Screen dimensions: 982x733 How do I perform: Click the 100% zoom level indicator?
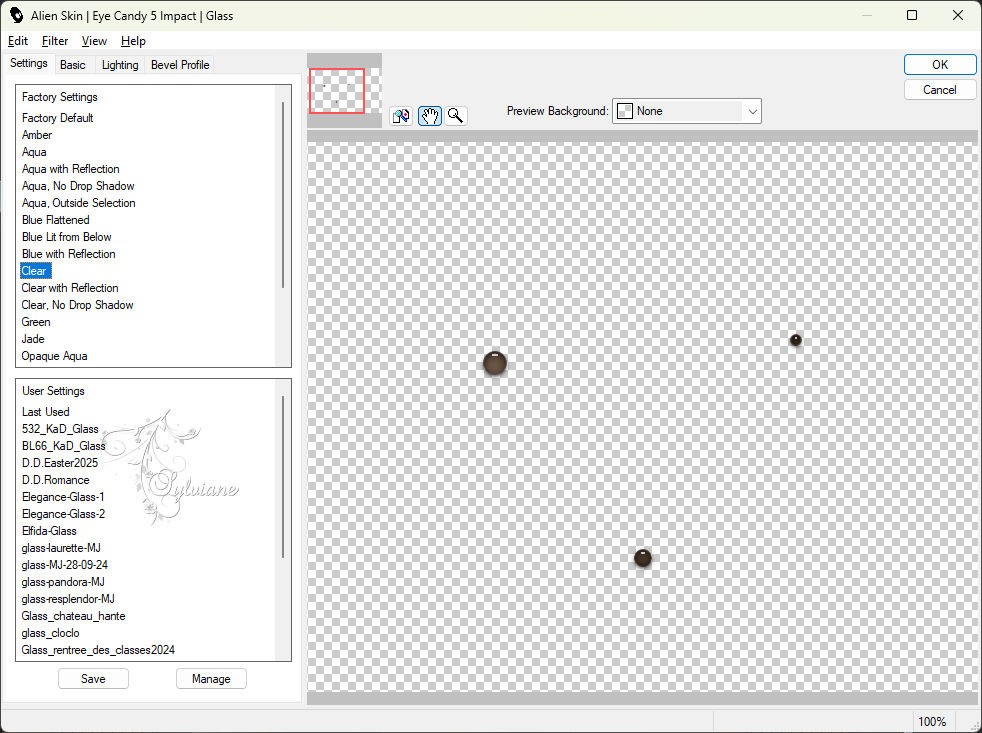pyautogui.click(x=932, y=721)
